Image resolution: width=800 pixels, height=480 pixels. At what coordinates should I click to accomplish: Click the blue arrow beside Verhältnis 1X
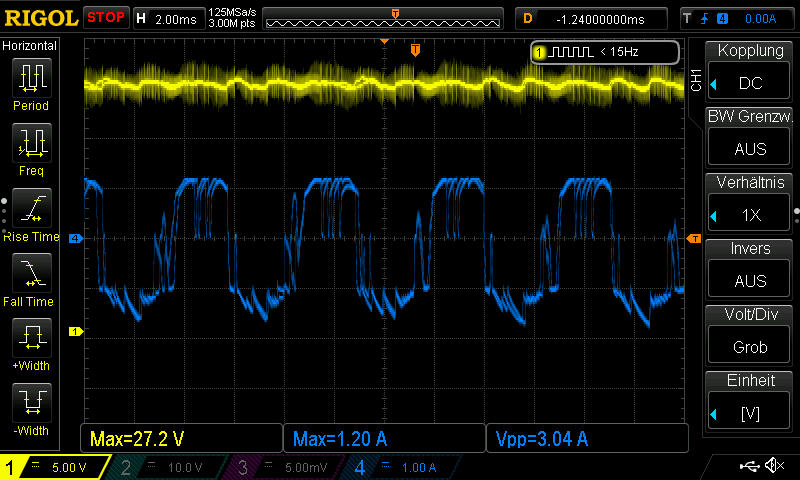[714, 216]
